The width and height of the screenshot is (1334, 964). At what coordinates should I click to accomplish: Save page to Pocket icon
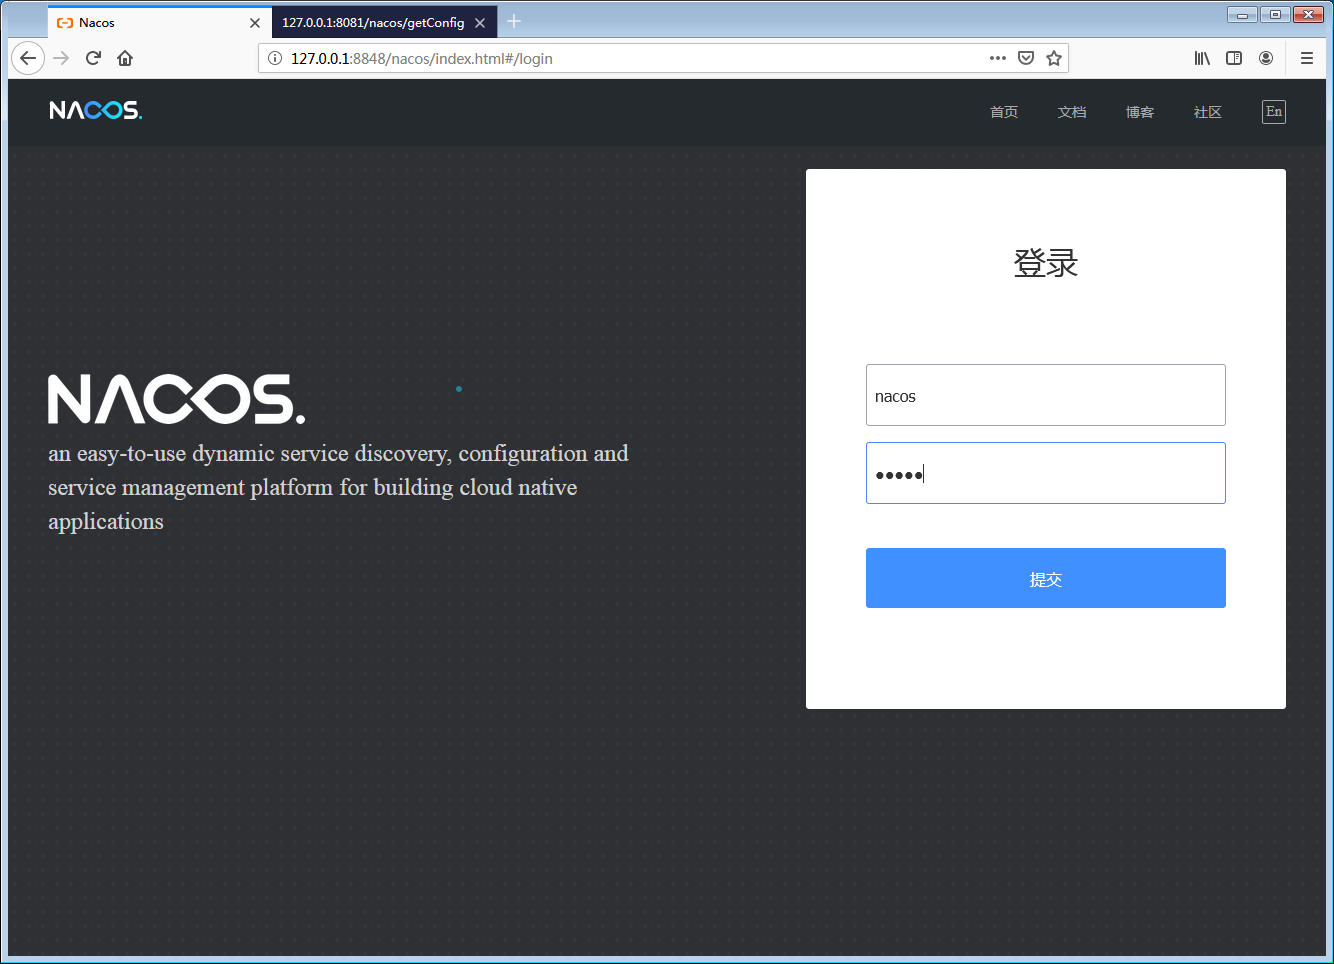[x=1026, y=58]
